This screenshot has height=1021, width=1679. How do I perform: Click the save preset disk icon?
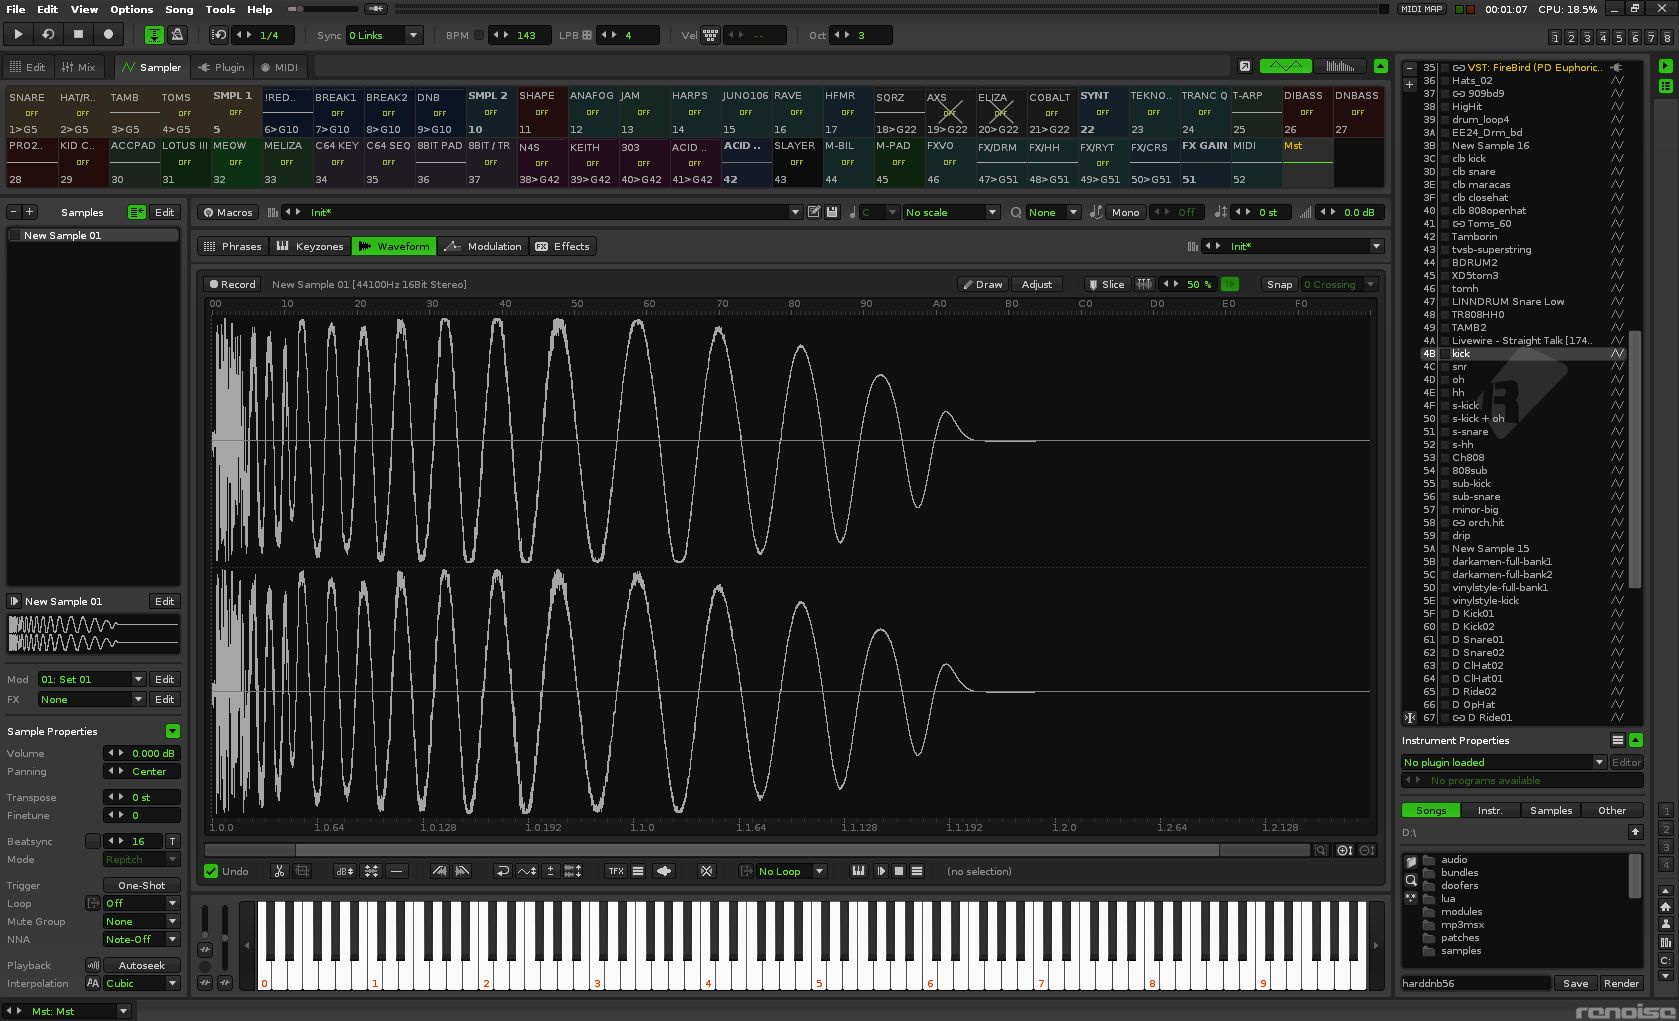(x=832, y=212)
